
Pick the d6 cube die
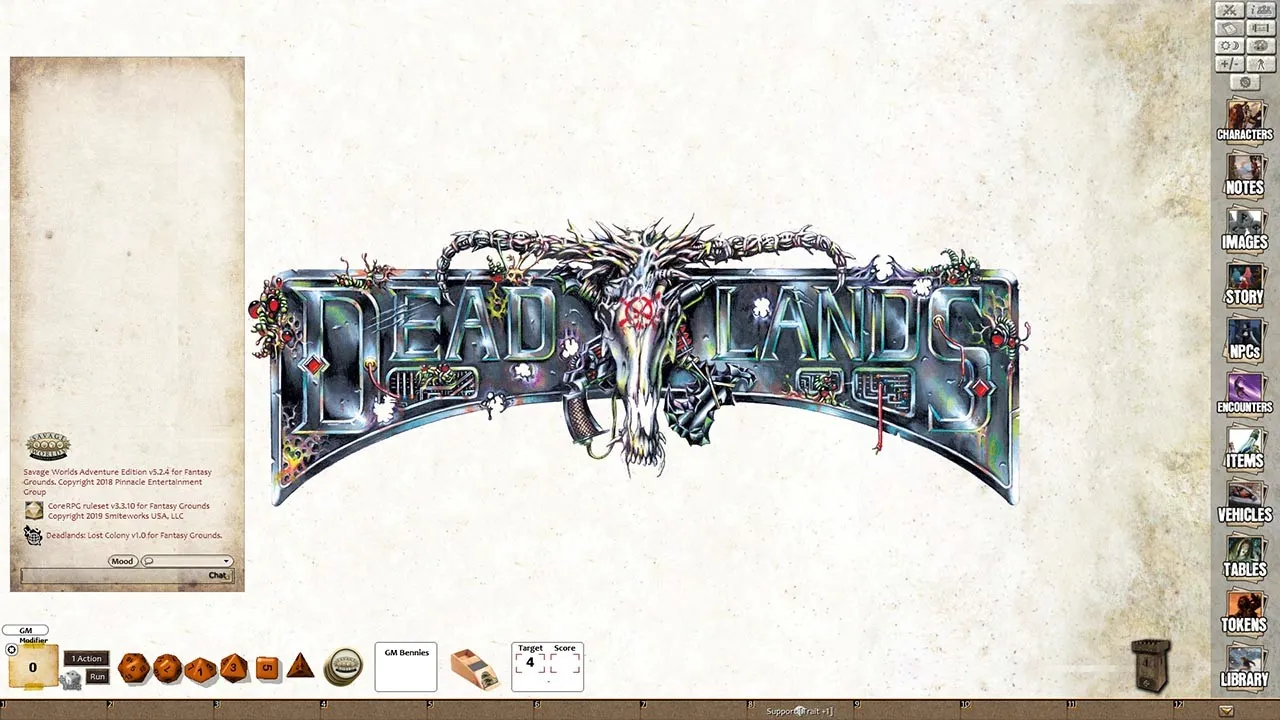(x=267, y=668)
